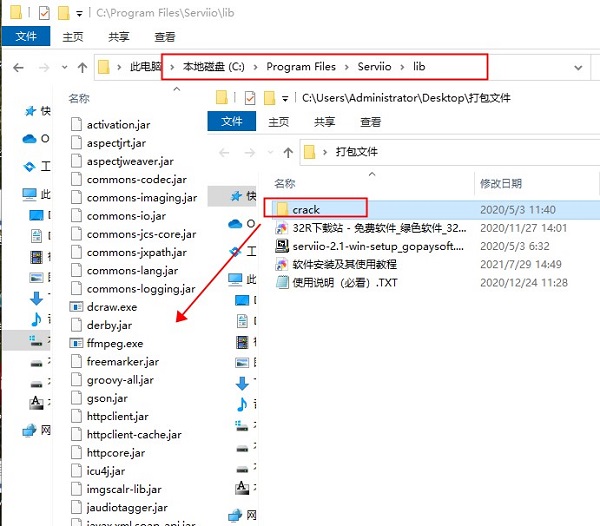Select 软件安装及其使用教程 shortcut

(336, 264)
